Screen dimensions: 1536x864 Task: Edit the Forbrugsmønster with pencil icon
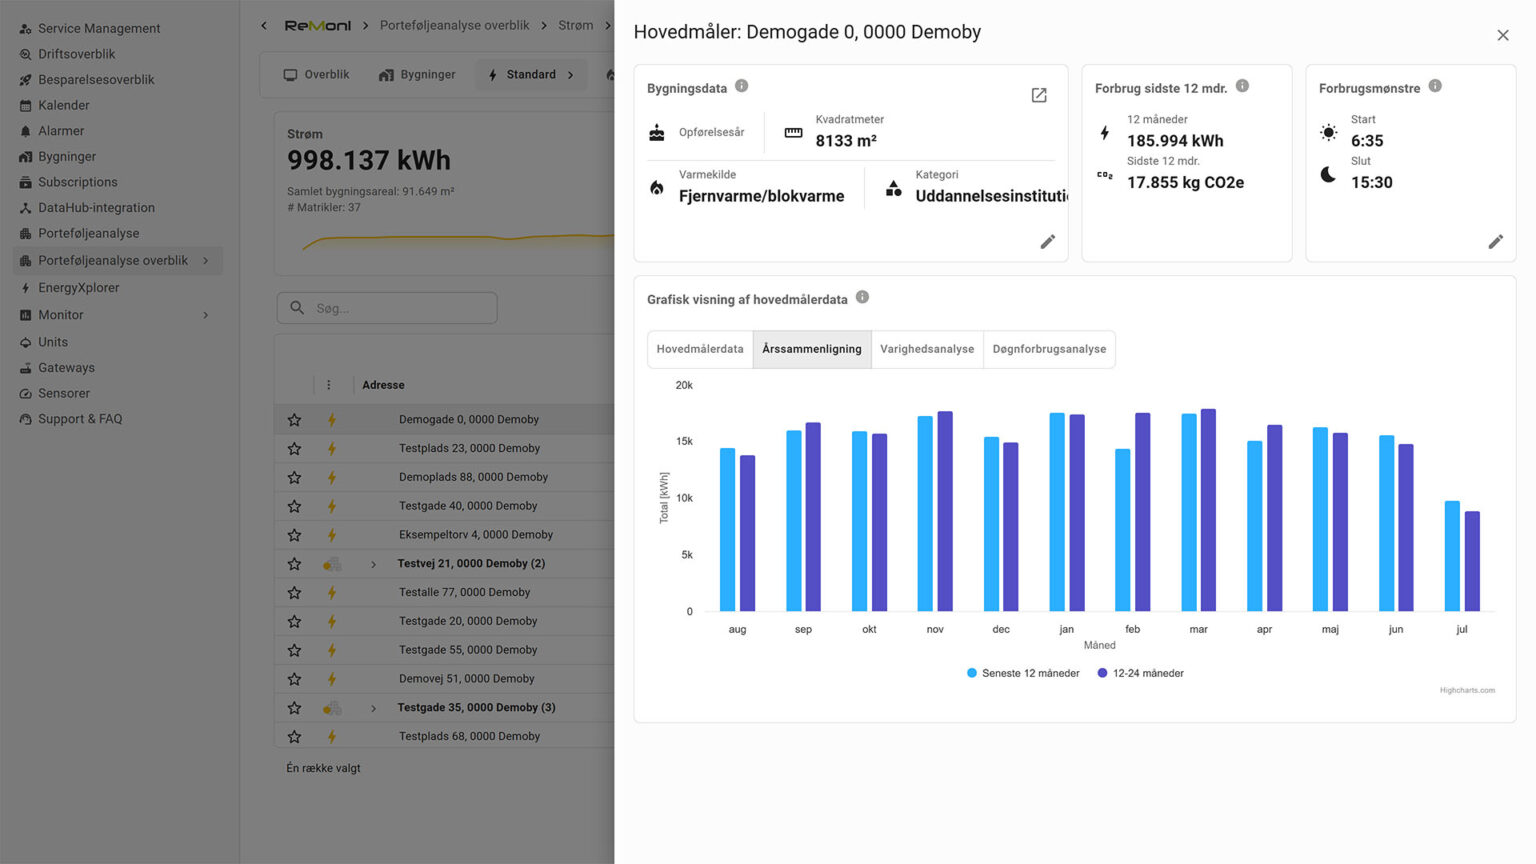(1495, 242)
